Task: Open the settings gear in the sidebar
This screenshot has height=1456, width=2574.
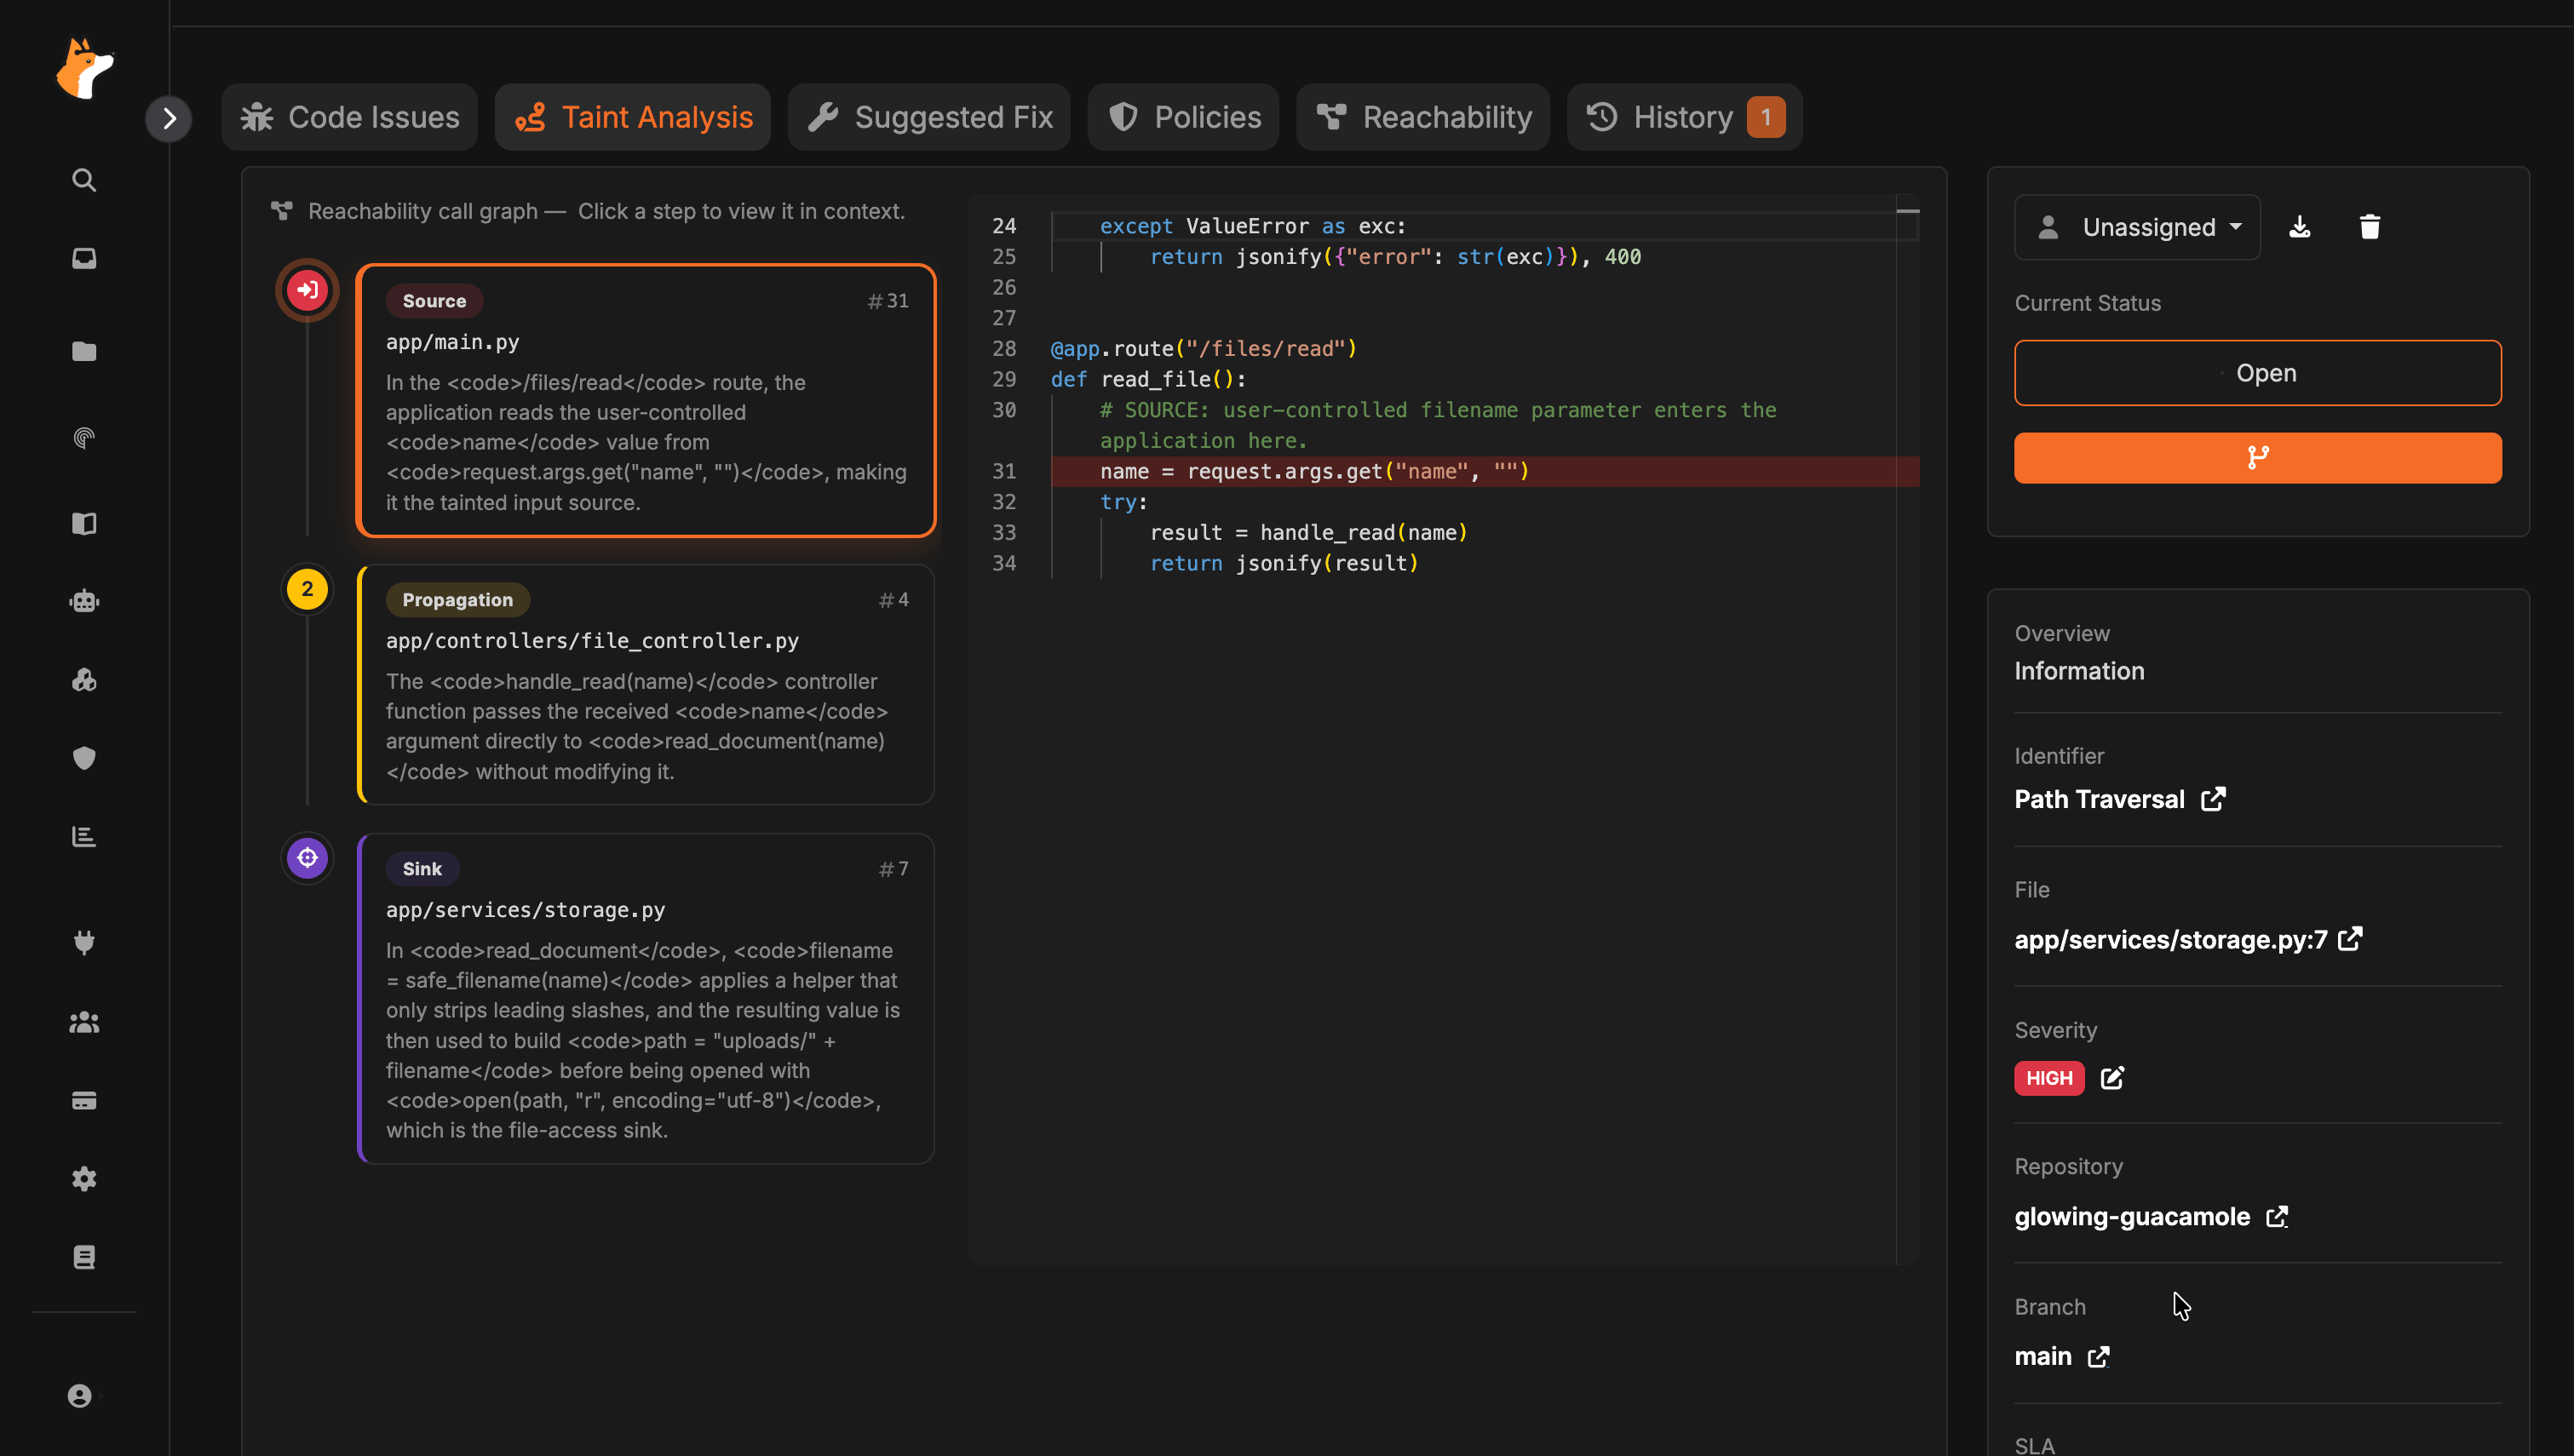Action: 84,1178
